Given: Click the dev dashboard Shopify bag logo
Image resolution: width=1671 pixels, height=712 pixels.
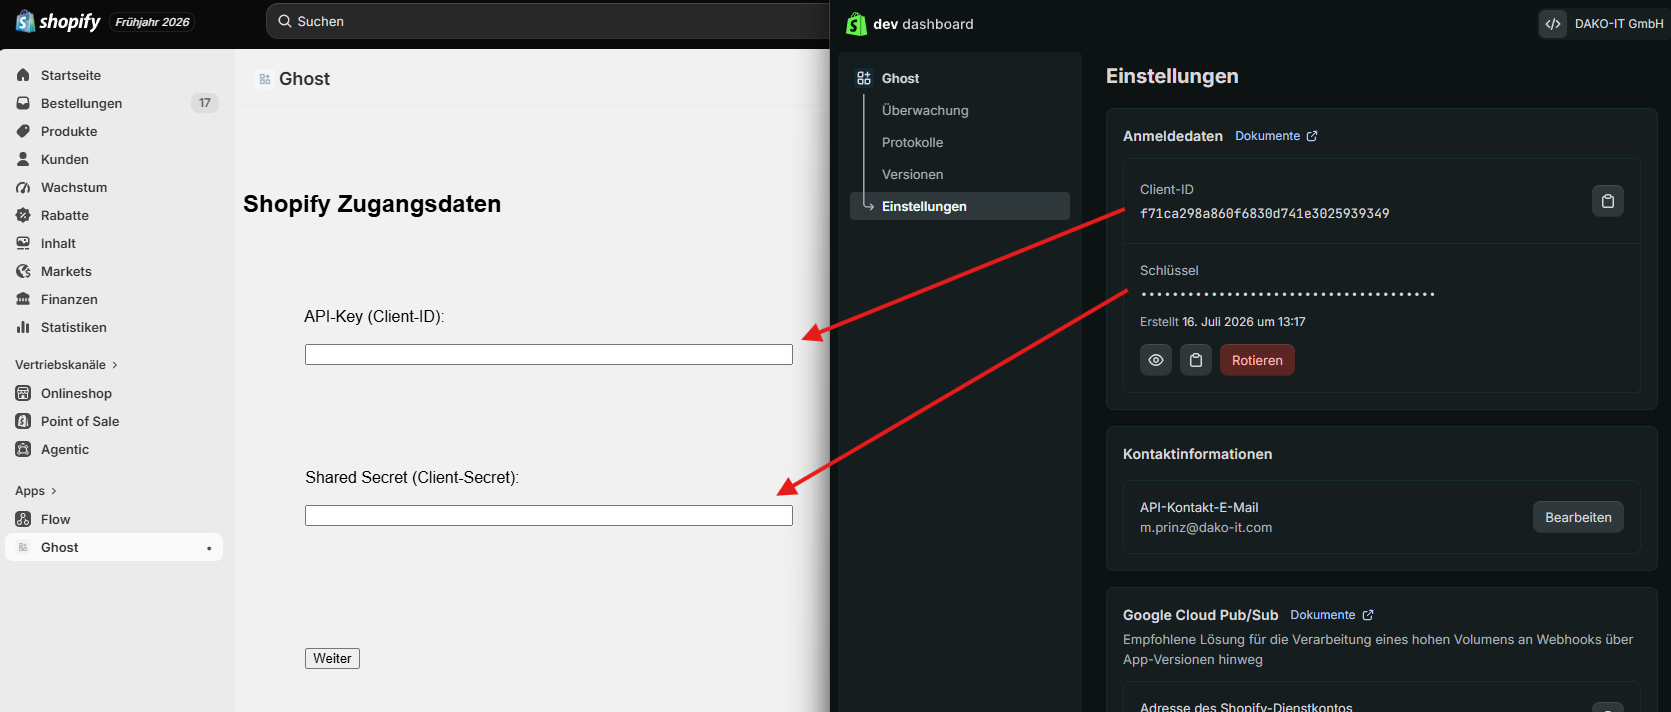Looking at the screenshot, I should (x=856, y=24).
